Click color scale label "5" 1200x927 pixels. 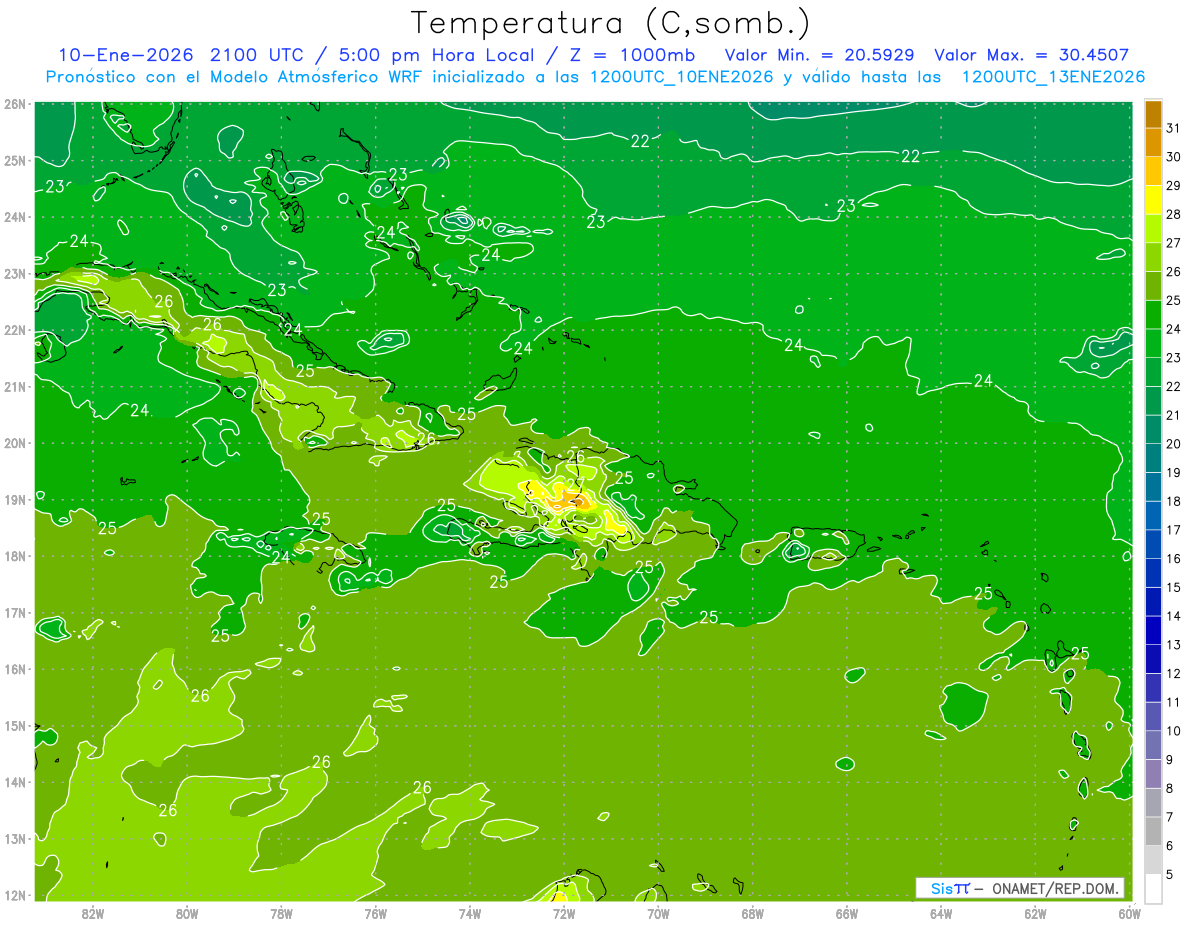pos(1169,874)
